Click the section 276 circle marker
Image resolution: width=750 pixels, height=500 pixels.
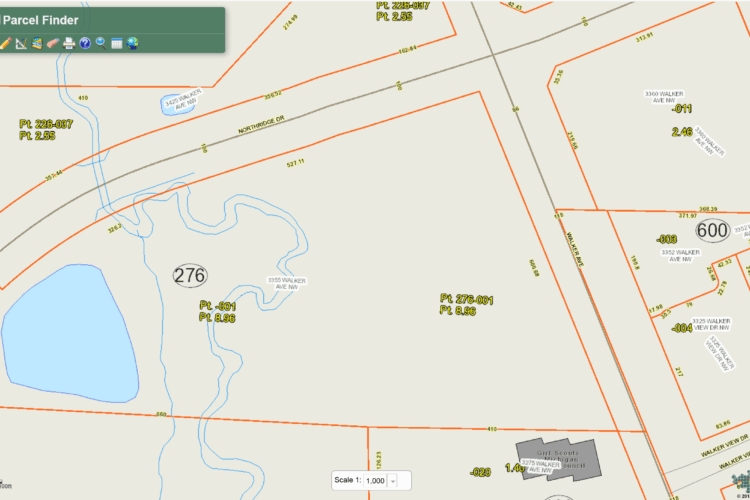click(x=190, y=276)
